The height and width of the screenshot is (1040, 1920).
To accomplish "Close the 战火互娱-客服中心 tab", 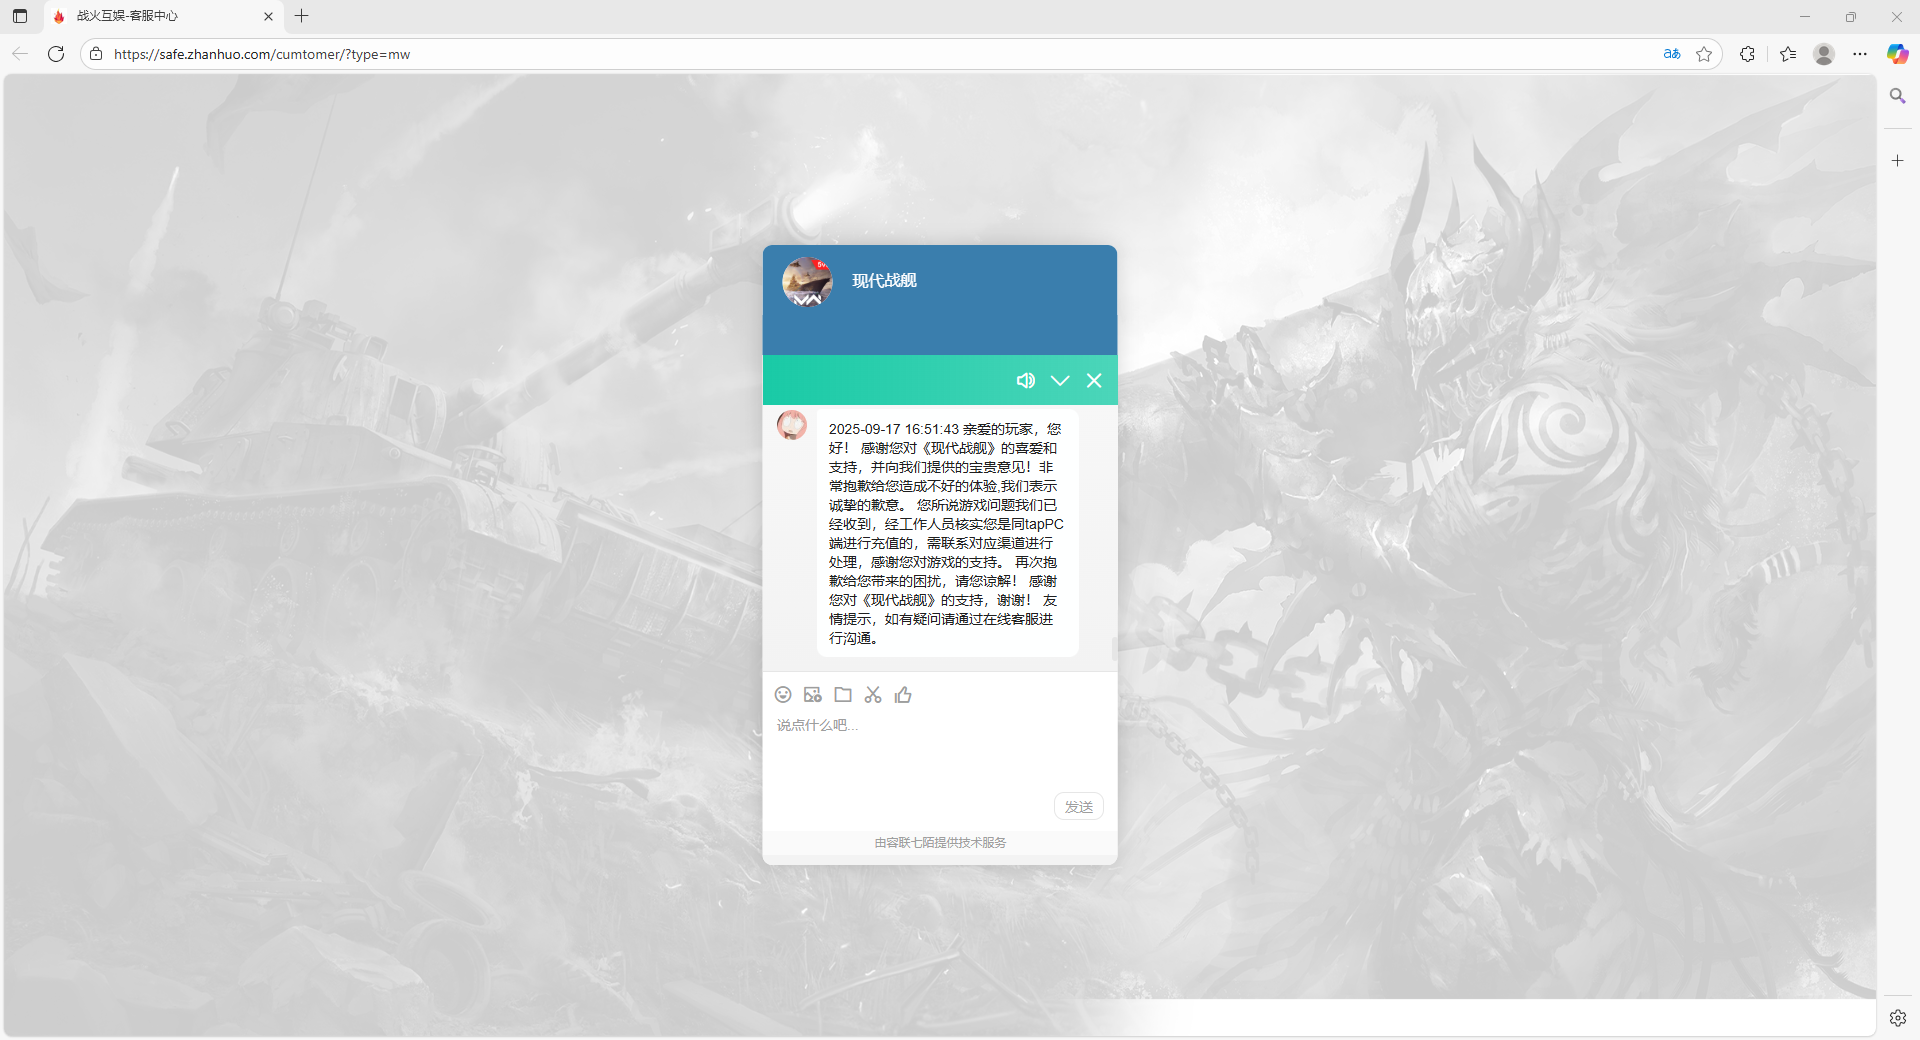I will (x=268, y=16).
